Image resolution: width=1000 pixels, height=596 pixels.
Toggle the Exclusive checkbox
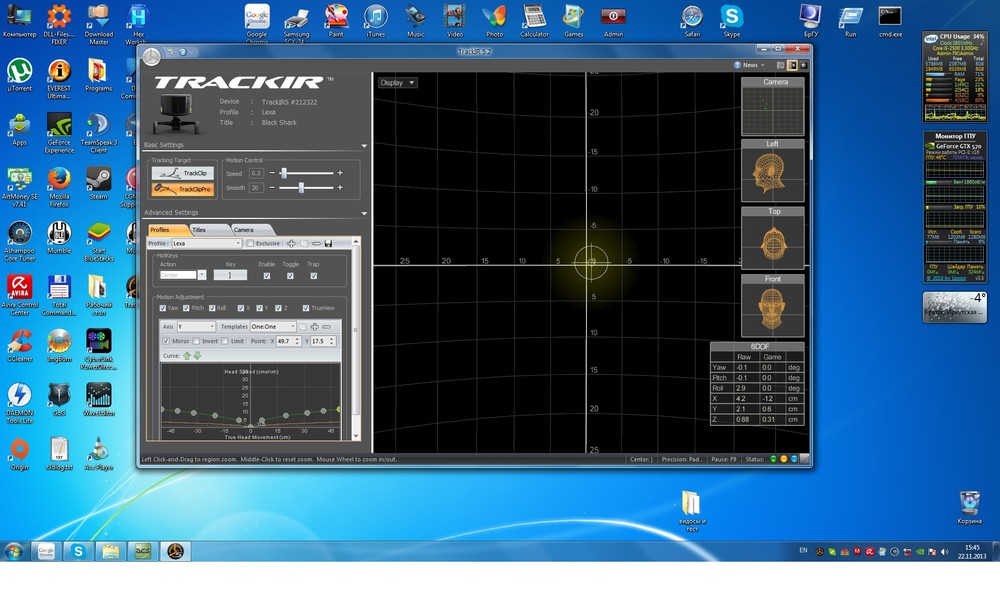pyautogui.click(x=251, y=243)
